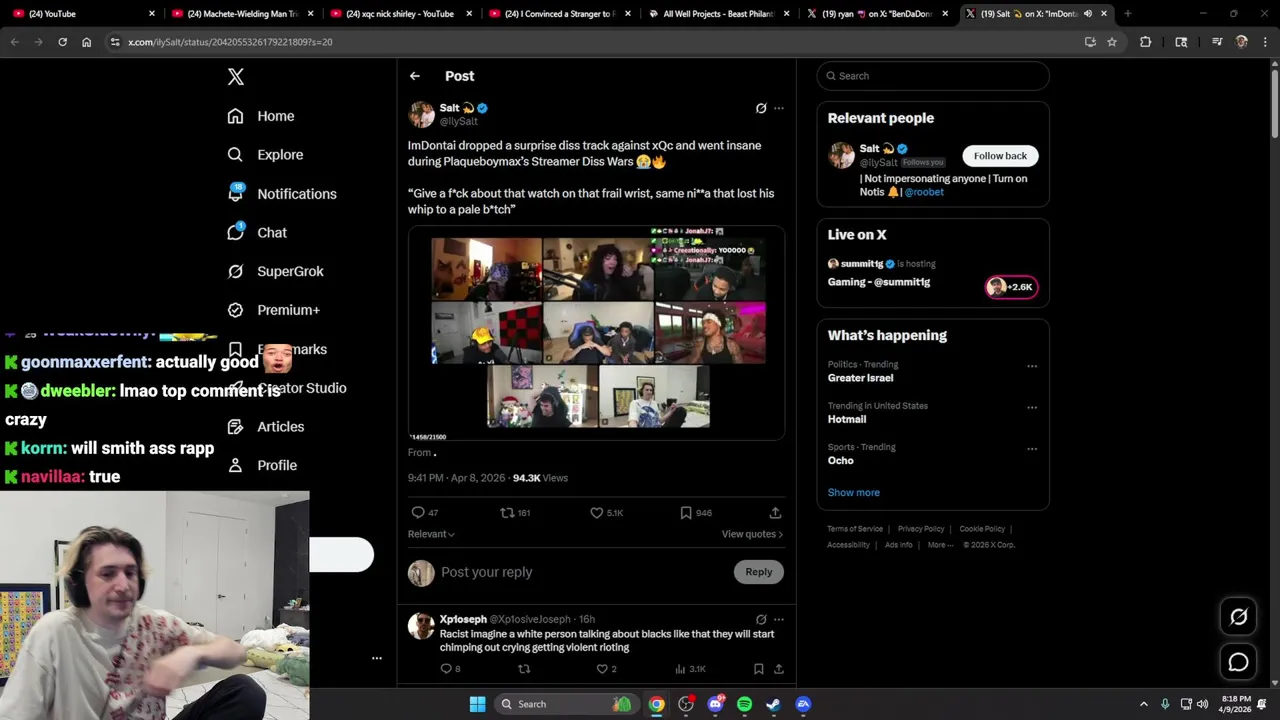
Task: Open Chrome extensions puzzle icon
Action: 1145,42
